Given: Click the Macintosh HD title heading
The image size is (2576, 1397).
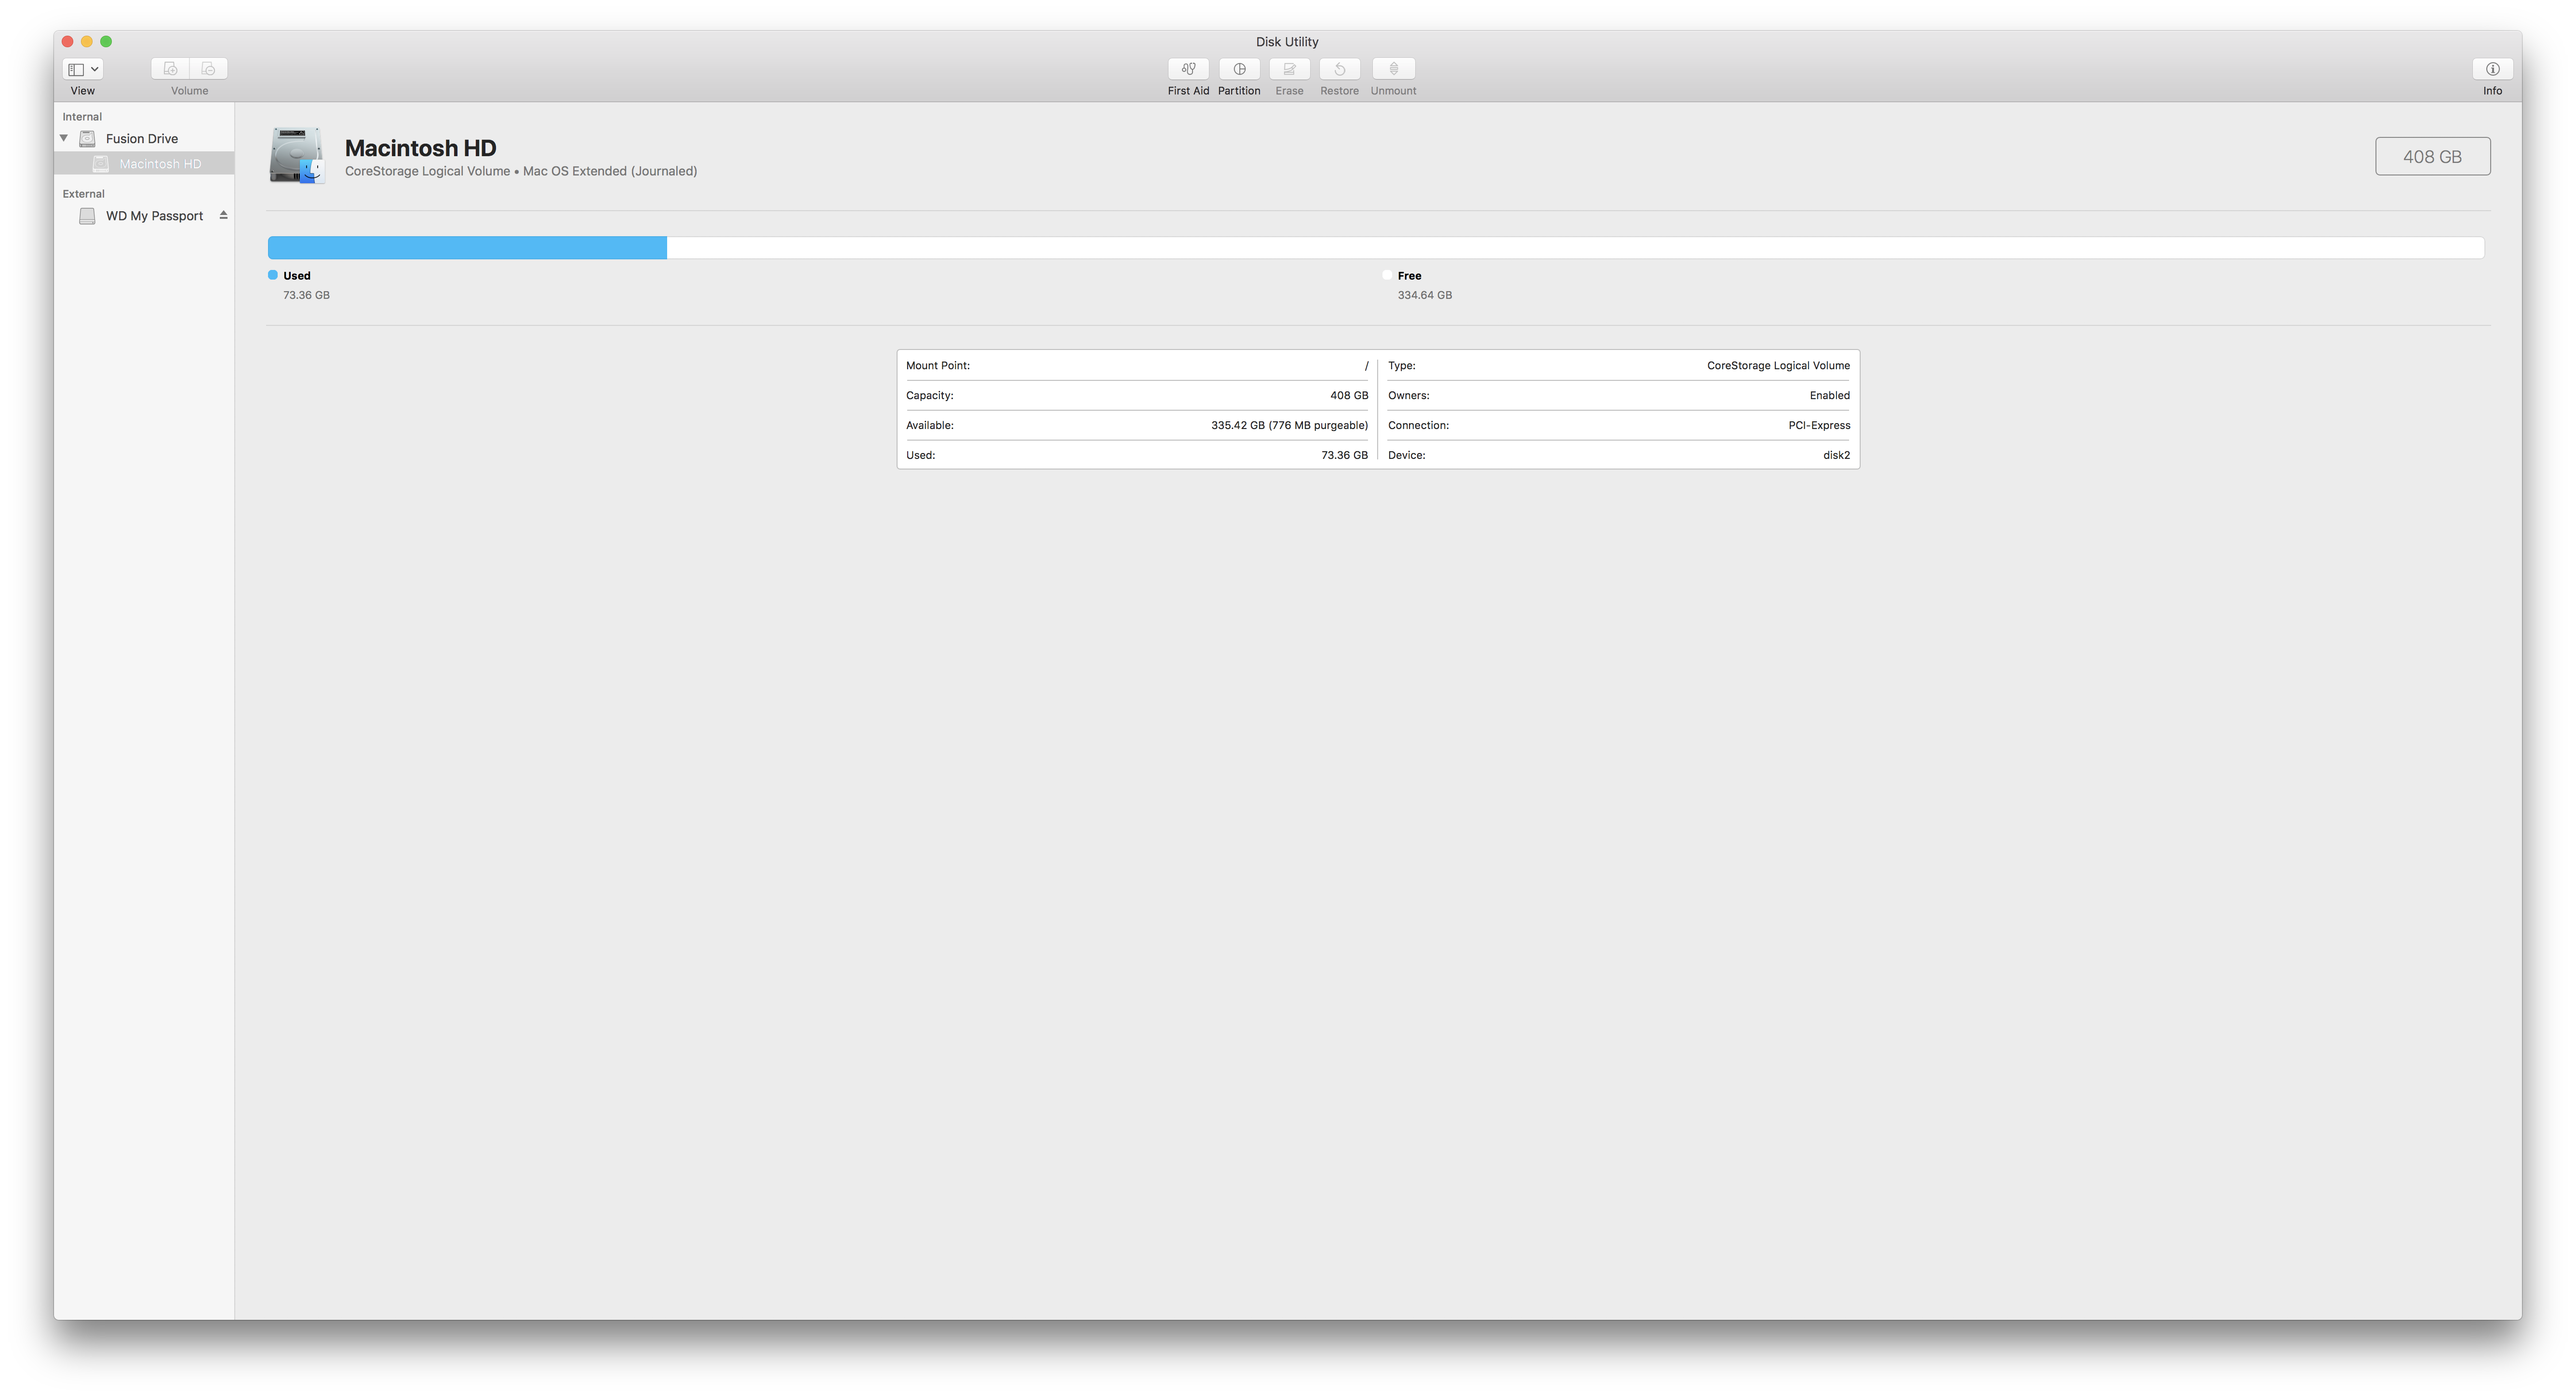Looking at the screenshot, I should 420,148.
